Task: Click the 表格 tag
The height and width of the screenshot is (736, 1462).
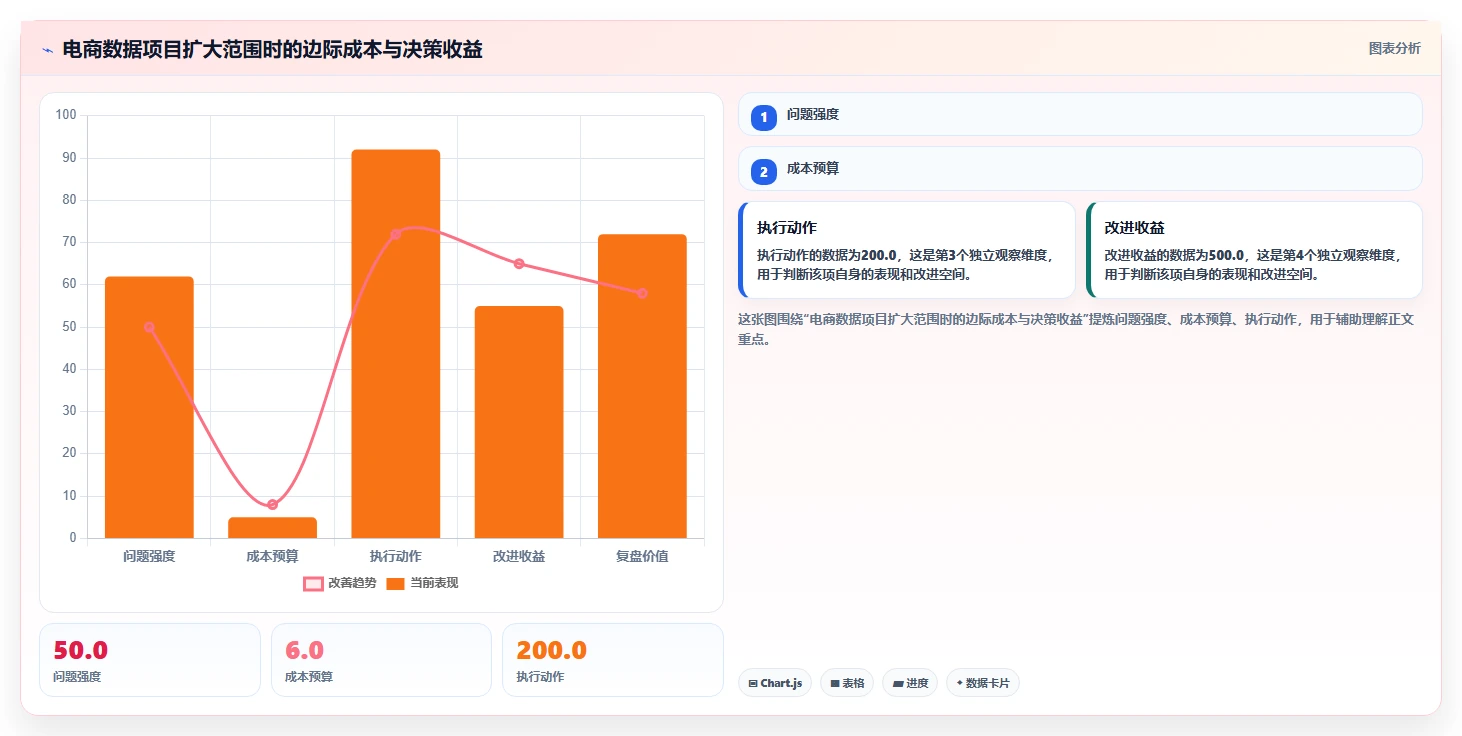Action: pos(847,683)
